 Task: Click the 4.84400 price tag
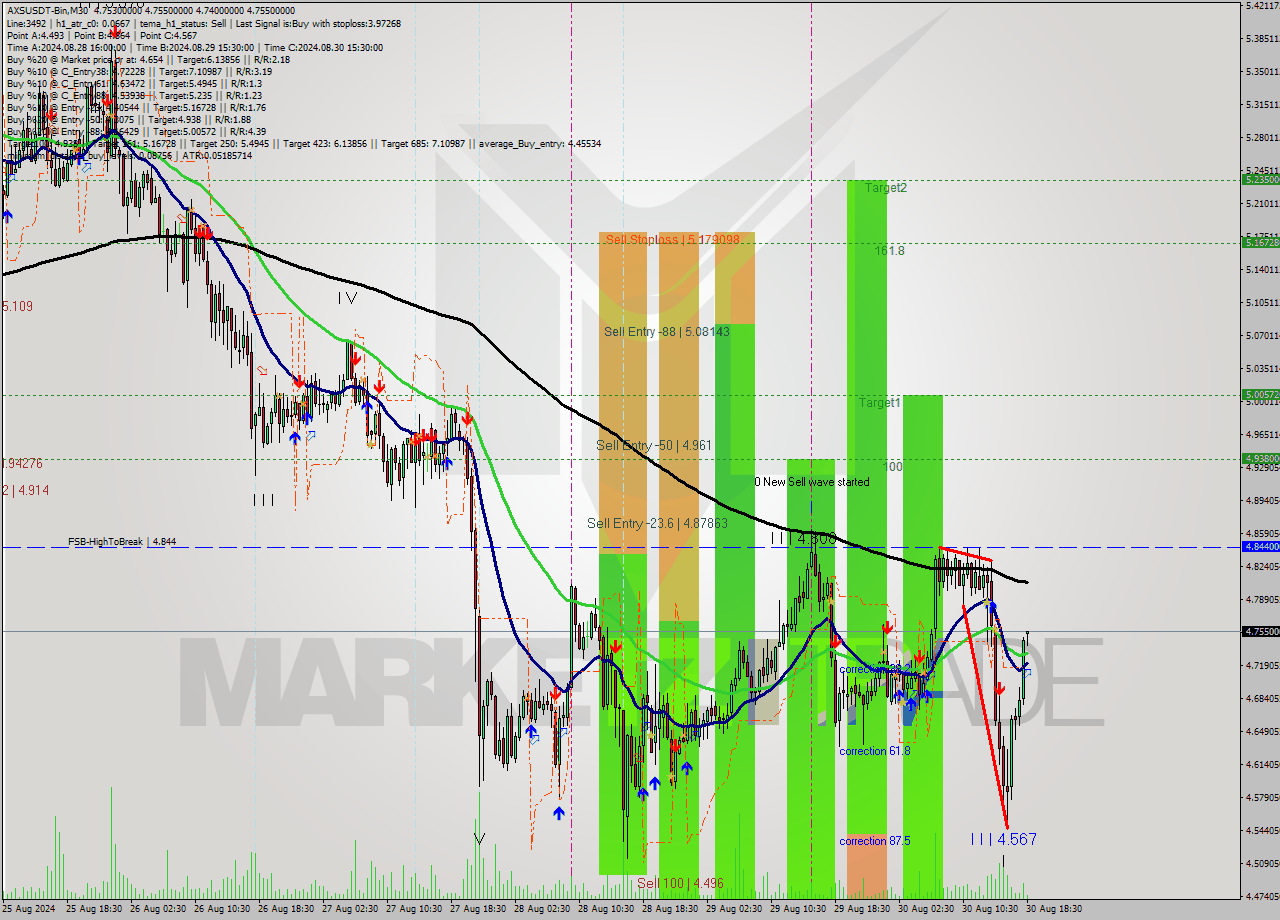click(x=1260, y=547)
